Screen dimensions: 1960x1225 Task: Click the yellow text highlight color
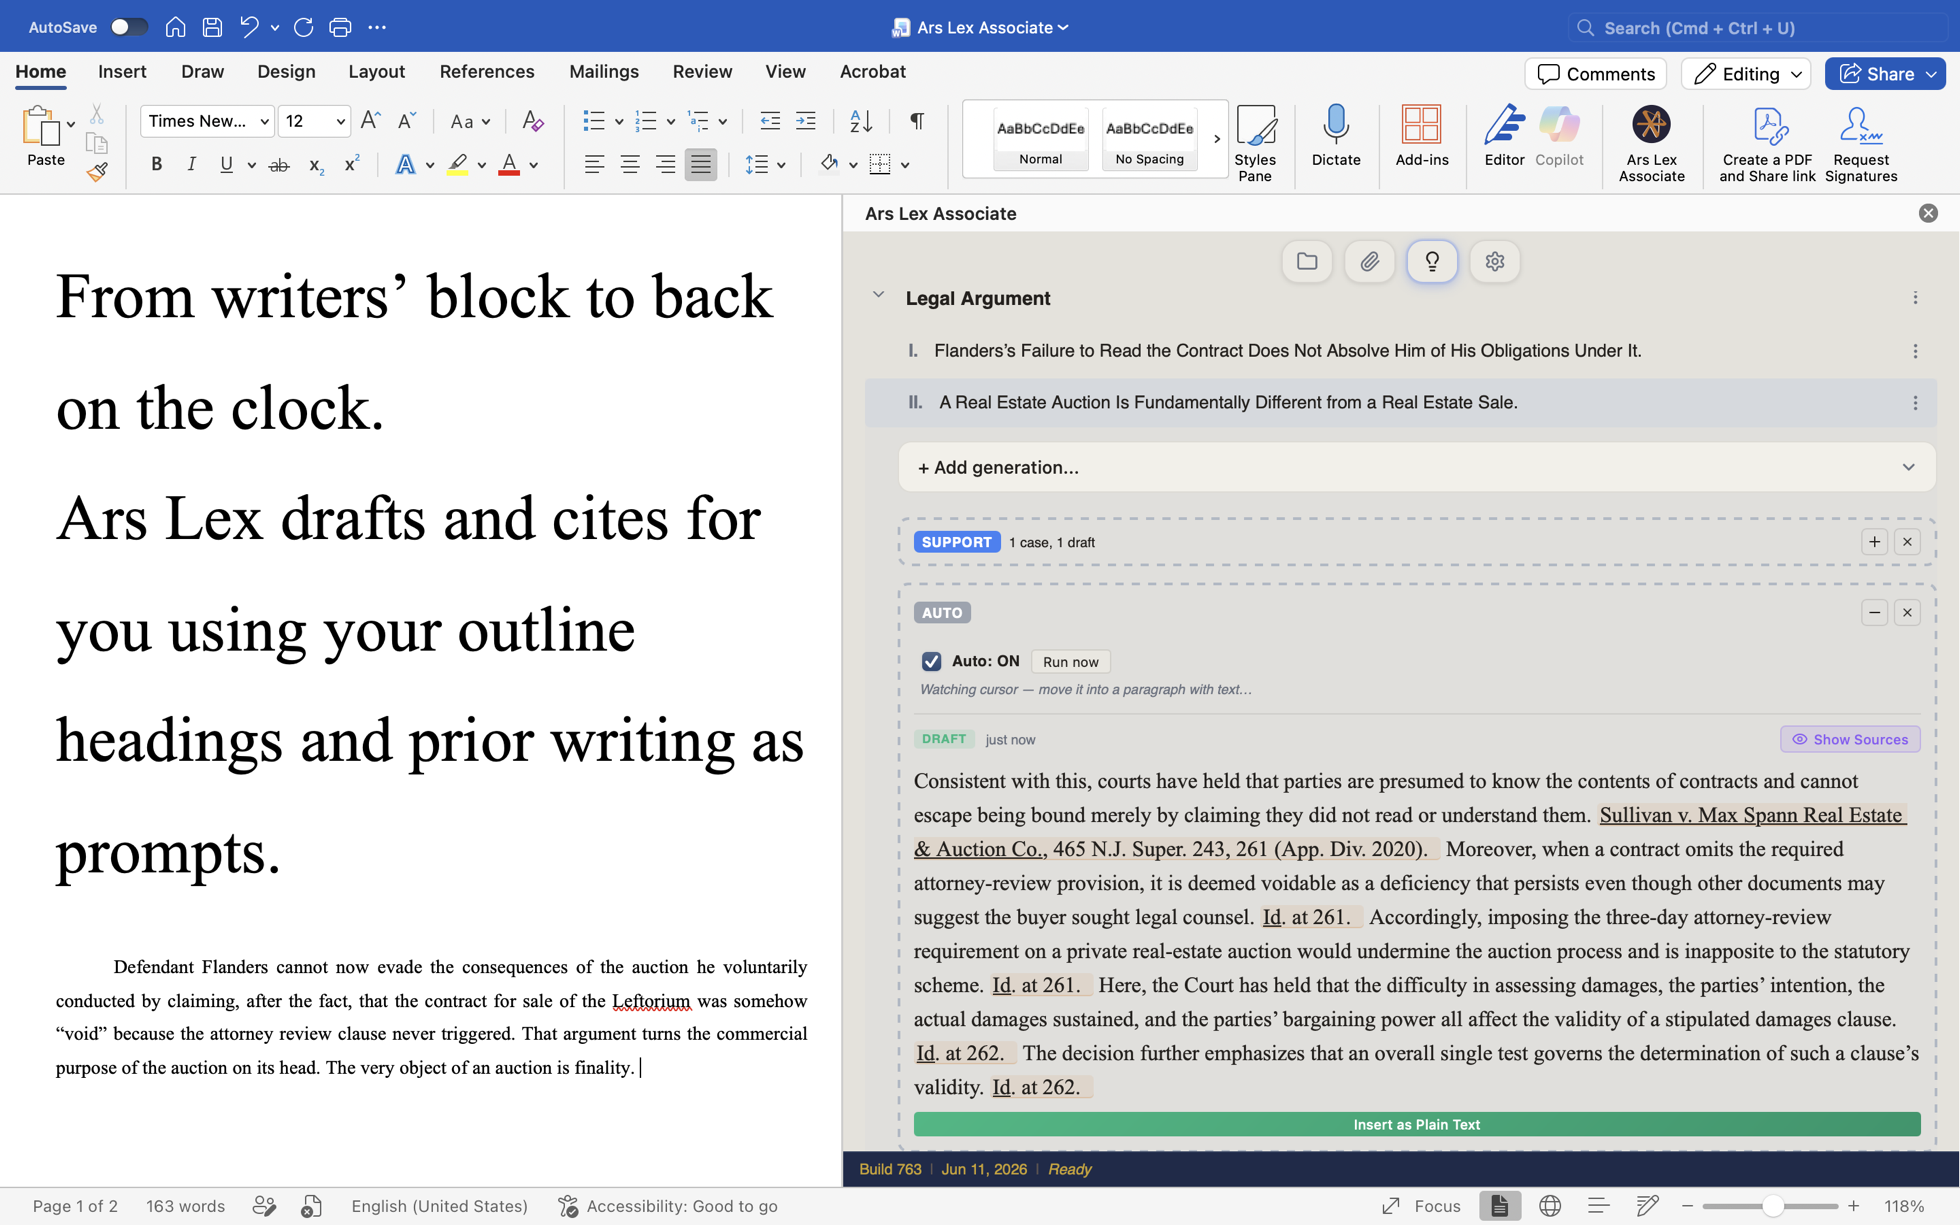click(x=457, y=165)
